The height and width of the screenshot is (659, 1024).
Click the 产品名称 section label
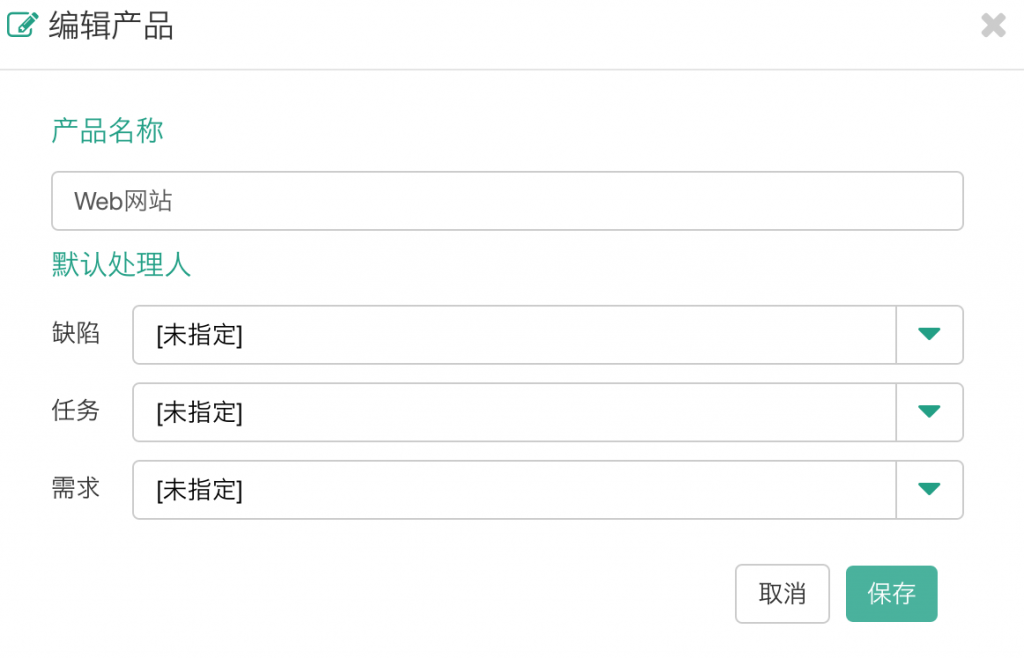pos(107,131)
